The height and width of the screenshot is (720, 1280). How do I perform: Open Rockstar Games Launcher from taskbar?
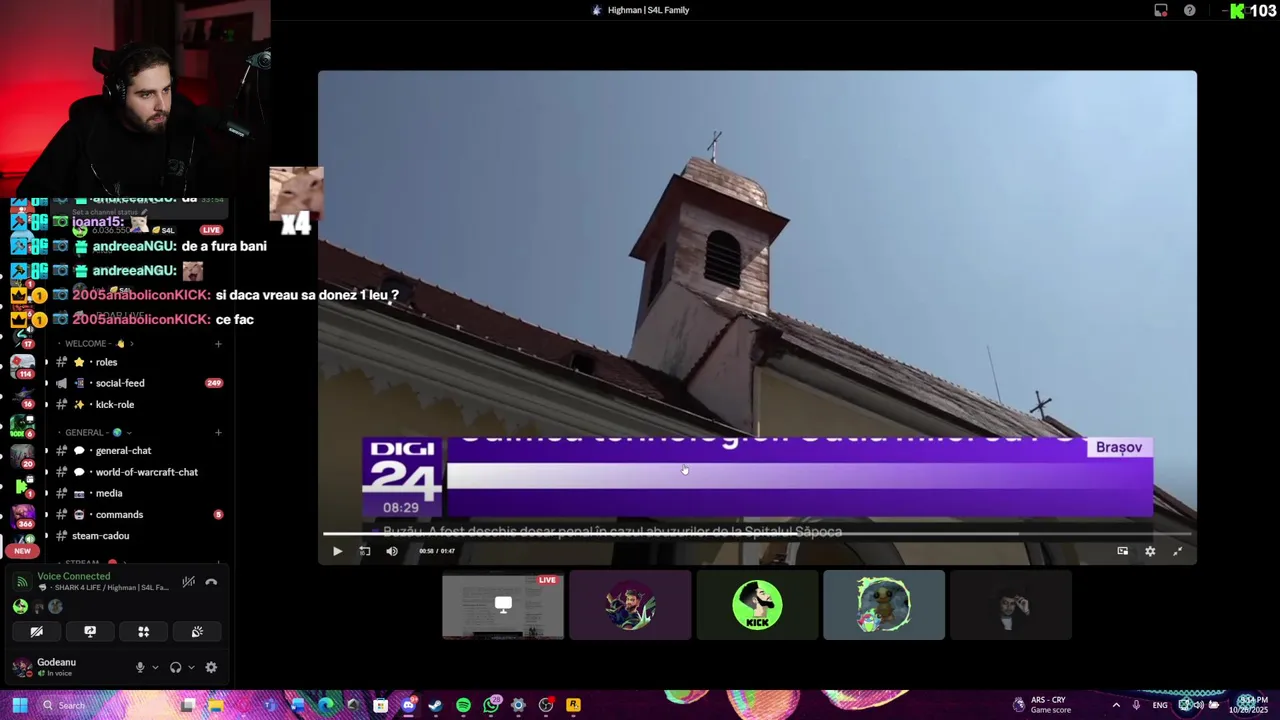573,705
